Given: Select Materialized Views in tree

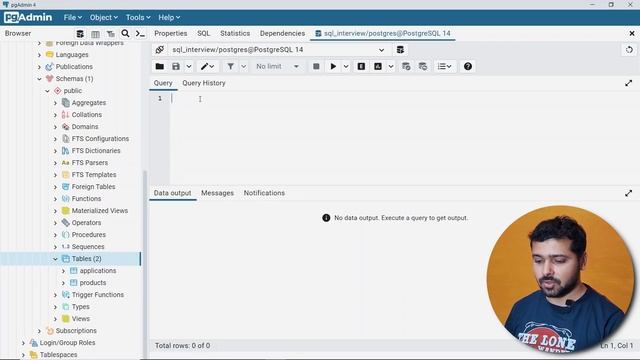Looking at the screenshot, I should tap(100, 211).
